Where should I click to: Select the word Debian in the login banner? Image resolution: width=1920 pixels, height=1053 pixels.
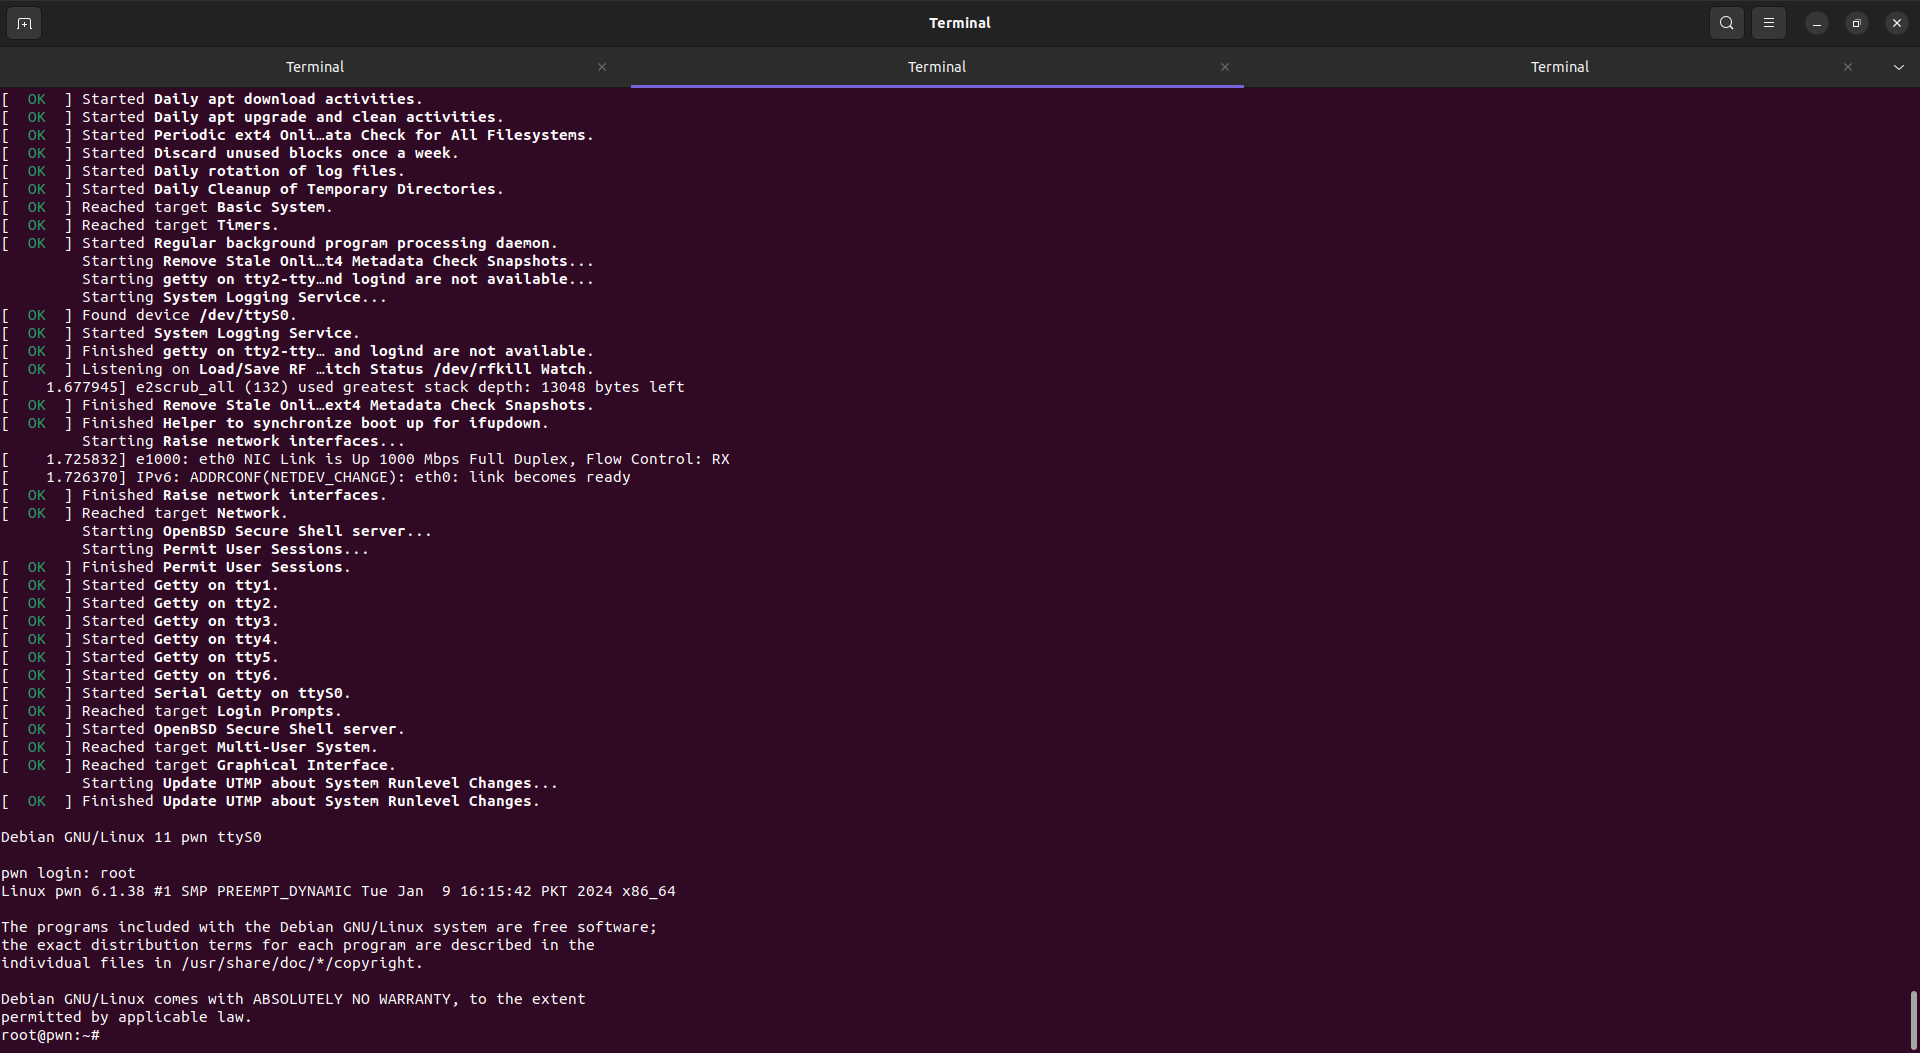(x=27, y=836)
